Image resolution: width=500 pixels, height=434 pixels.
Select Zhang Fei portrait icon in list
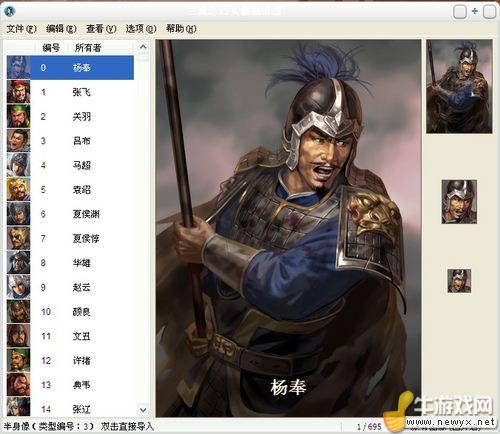(x=18, y=92)
